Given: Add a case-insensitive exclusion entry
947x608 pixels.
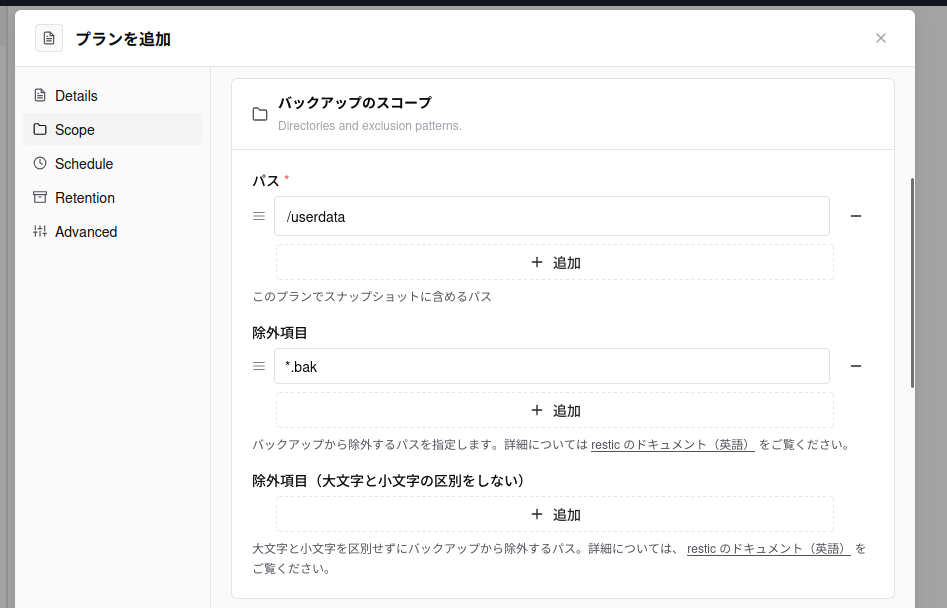Looking at the screenshot, I should click(x=554, y=514).
